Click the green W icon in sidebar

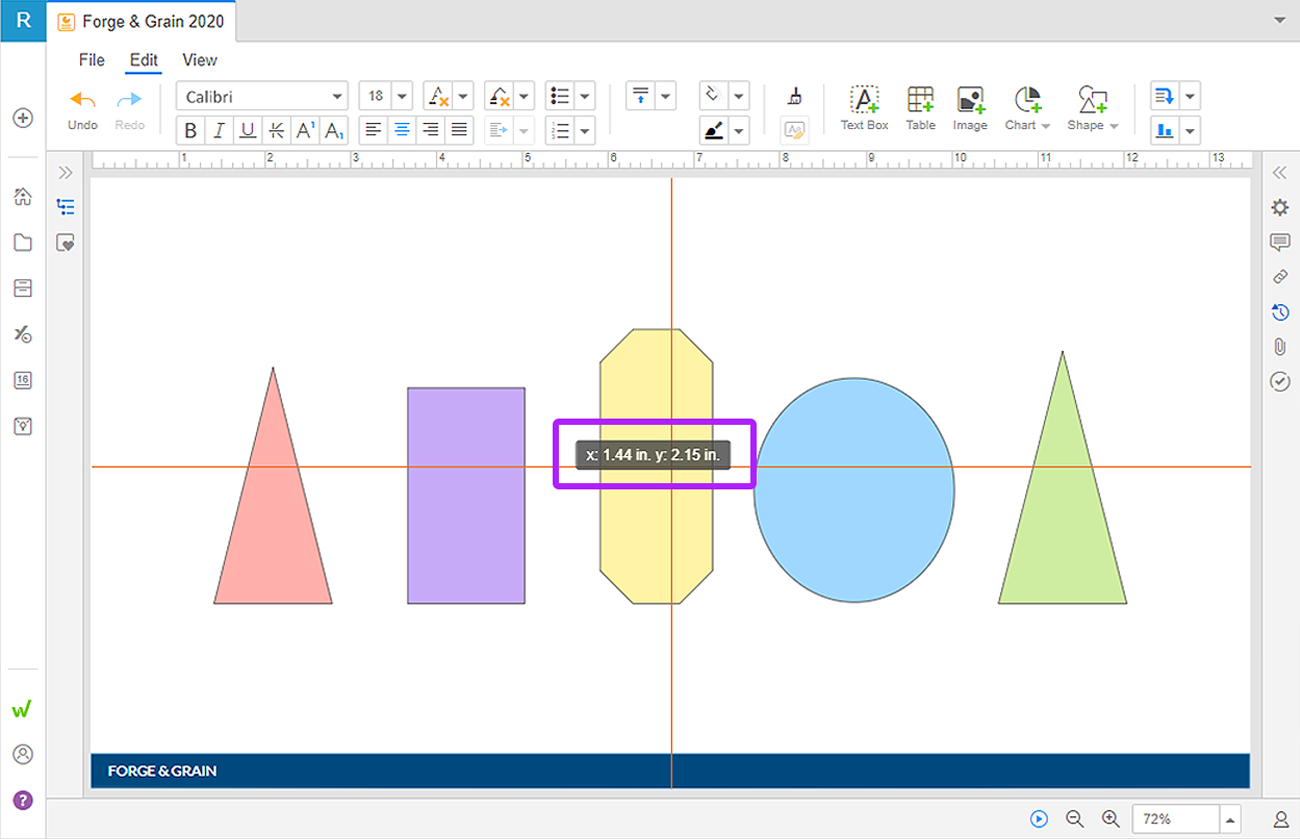[22, 710]
